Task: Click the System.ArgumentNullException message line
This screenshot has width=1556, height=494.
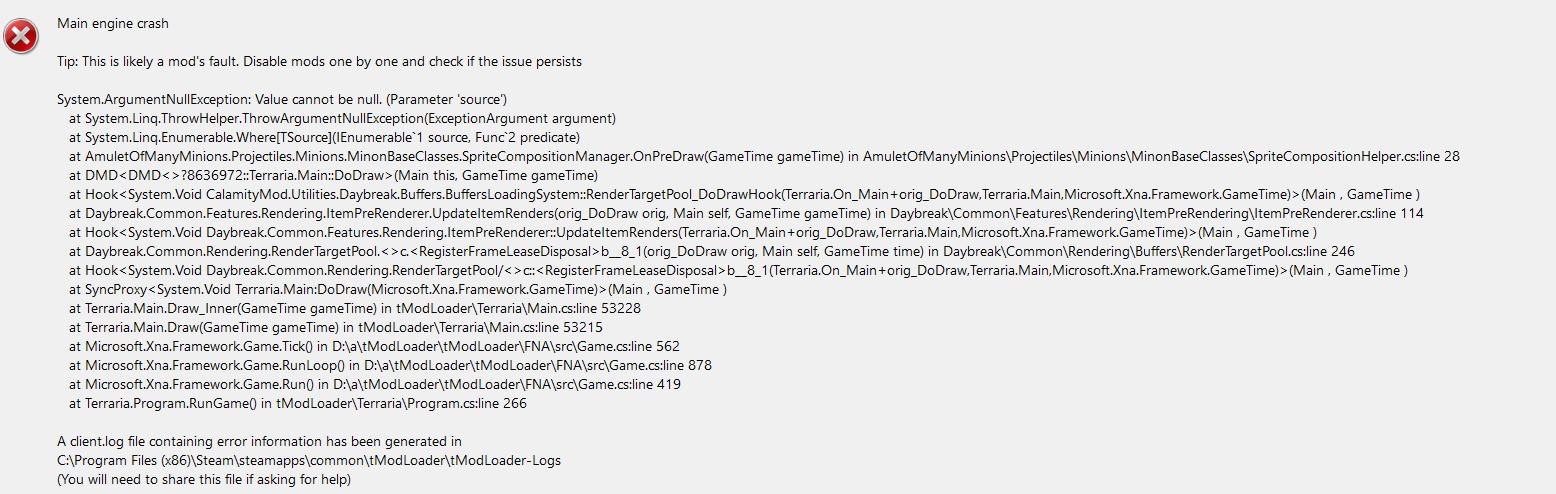Action: pos(282,100)
